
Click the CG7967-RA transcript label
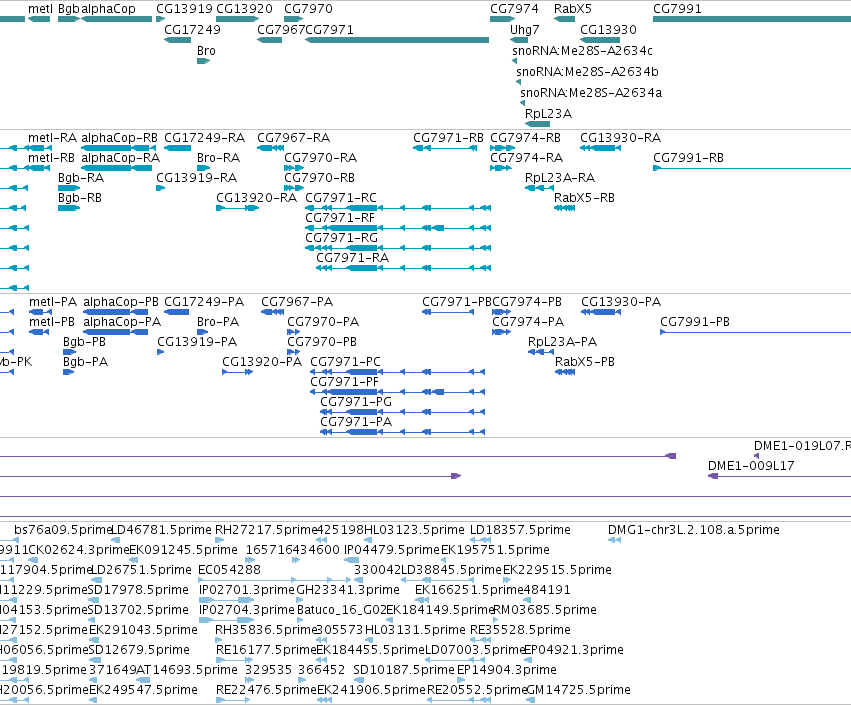(x=294, y=138)
